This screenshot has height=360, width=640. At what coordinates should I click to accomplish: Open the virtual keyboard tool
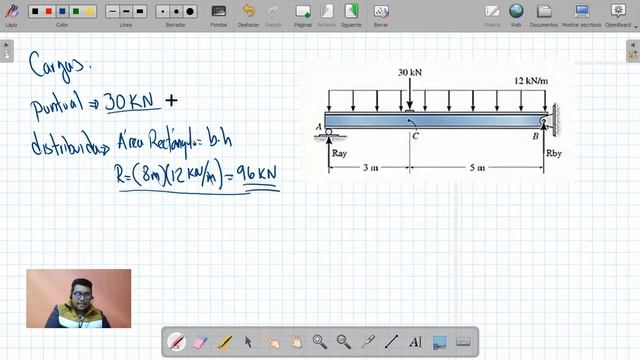tap(463, 342)
